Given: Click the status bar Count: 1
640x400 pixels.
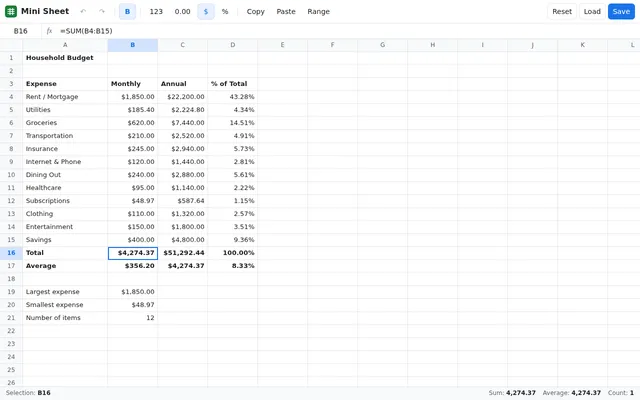Looking at the screenshot, I should click(x=621, y=393).
